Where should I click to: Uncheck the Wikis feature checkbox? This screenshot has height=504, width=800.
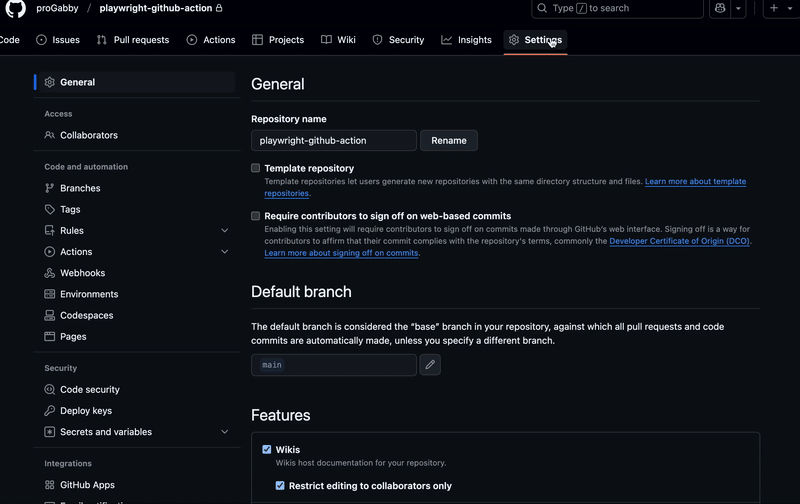[267, 449]
